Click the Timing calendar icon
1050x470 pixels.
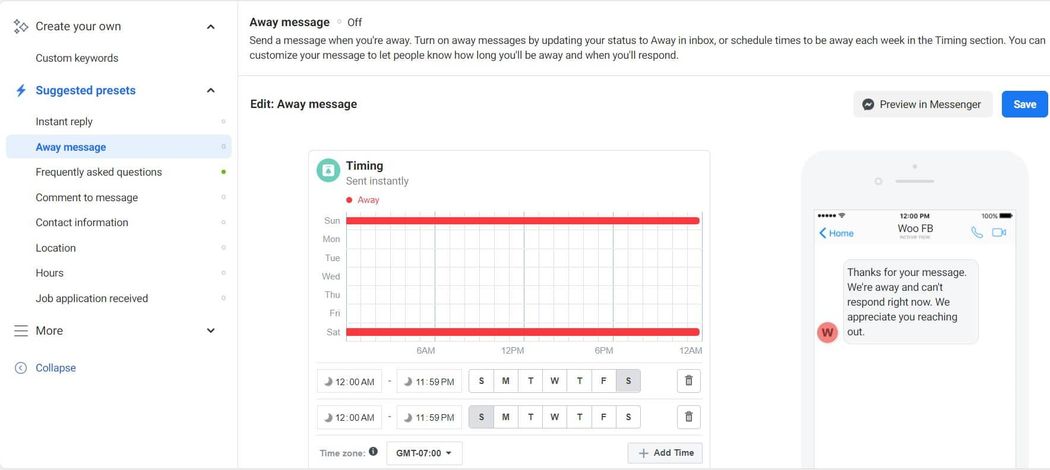click(328, 171)
